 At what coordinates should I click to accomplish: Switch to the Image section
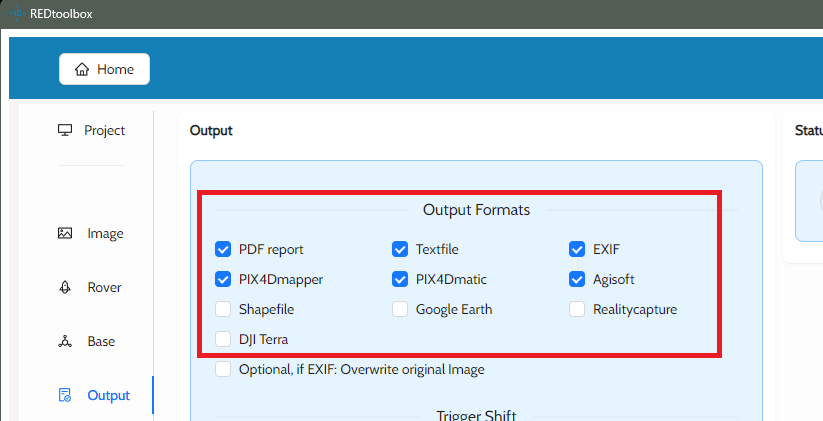91,233
